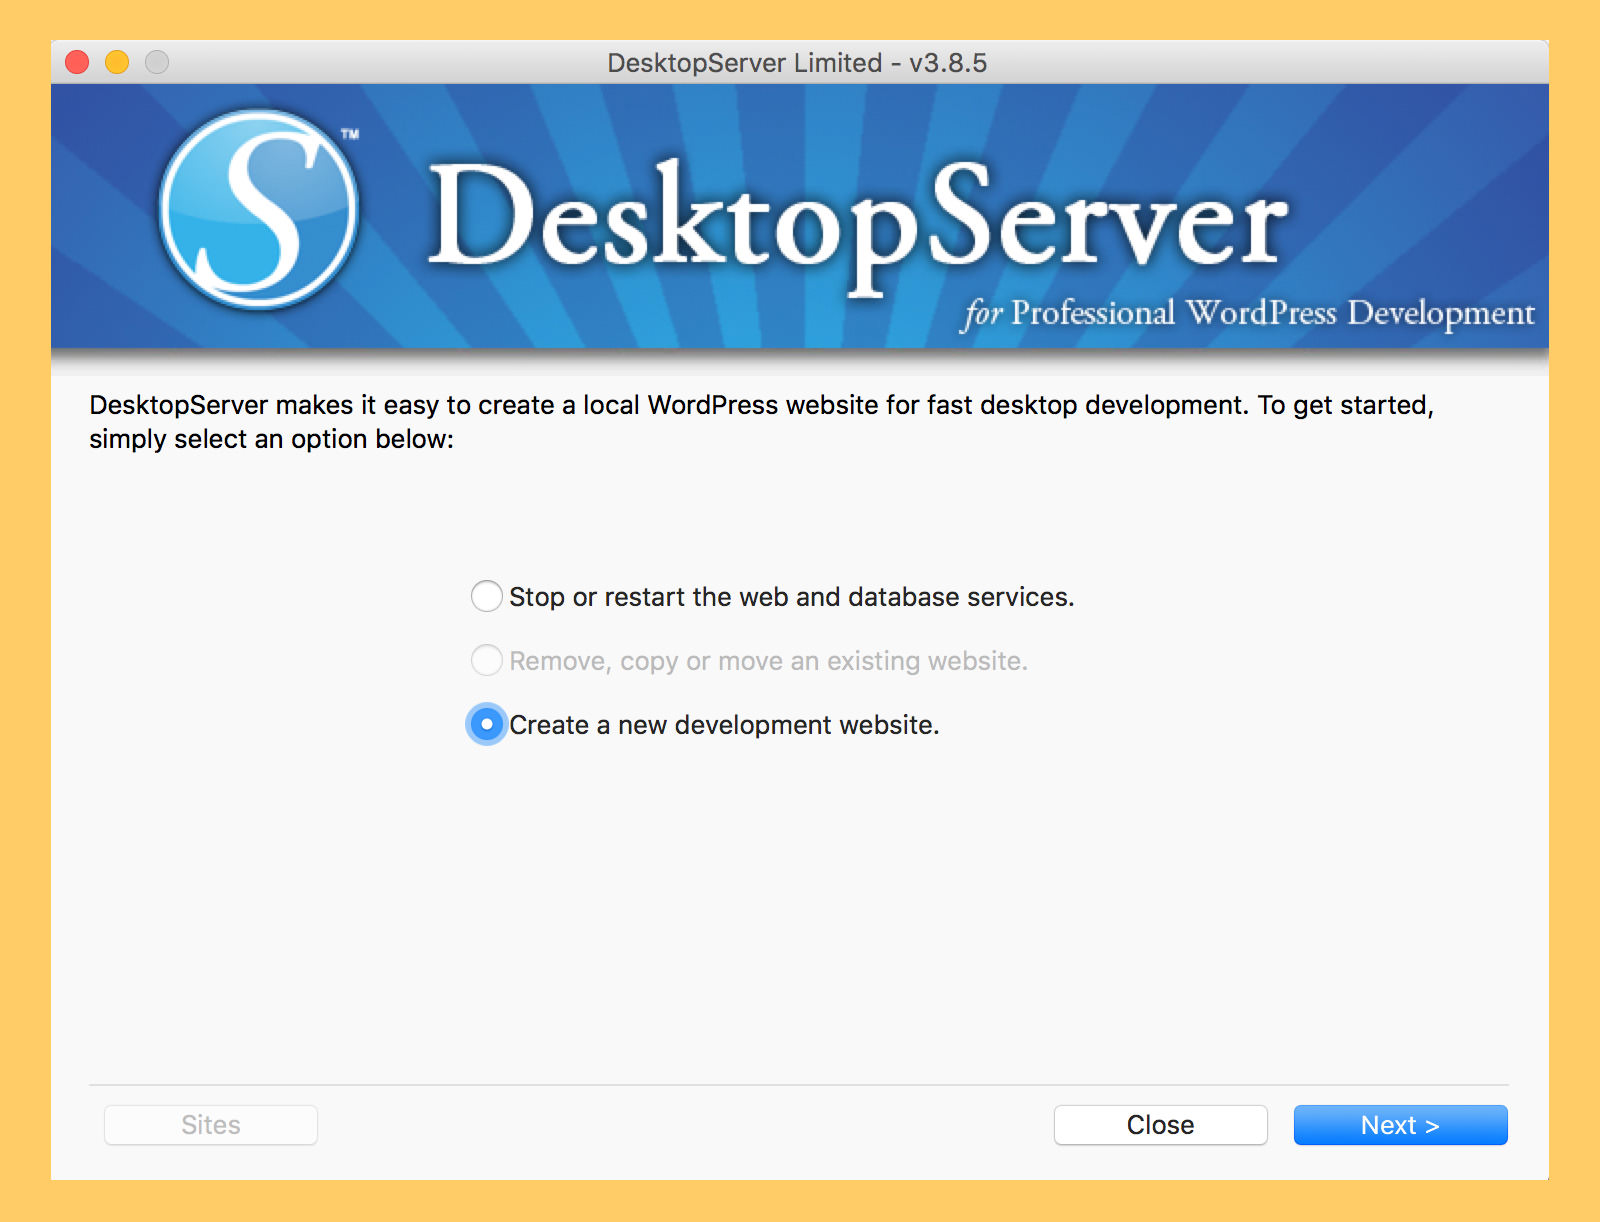
Task: Click the window title "DesktopServer Limited - v3.8.5"
Action: coord(797,63)
